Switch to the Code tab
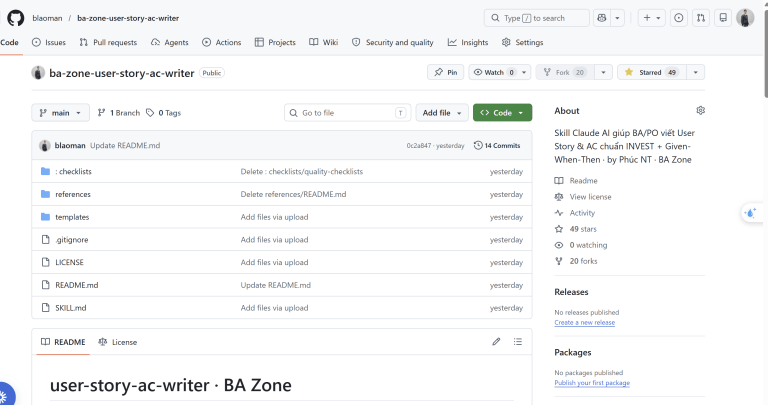768x405 pixels. coord(9,43)
